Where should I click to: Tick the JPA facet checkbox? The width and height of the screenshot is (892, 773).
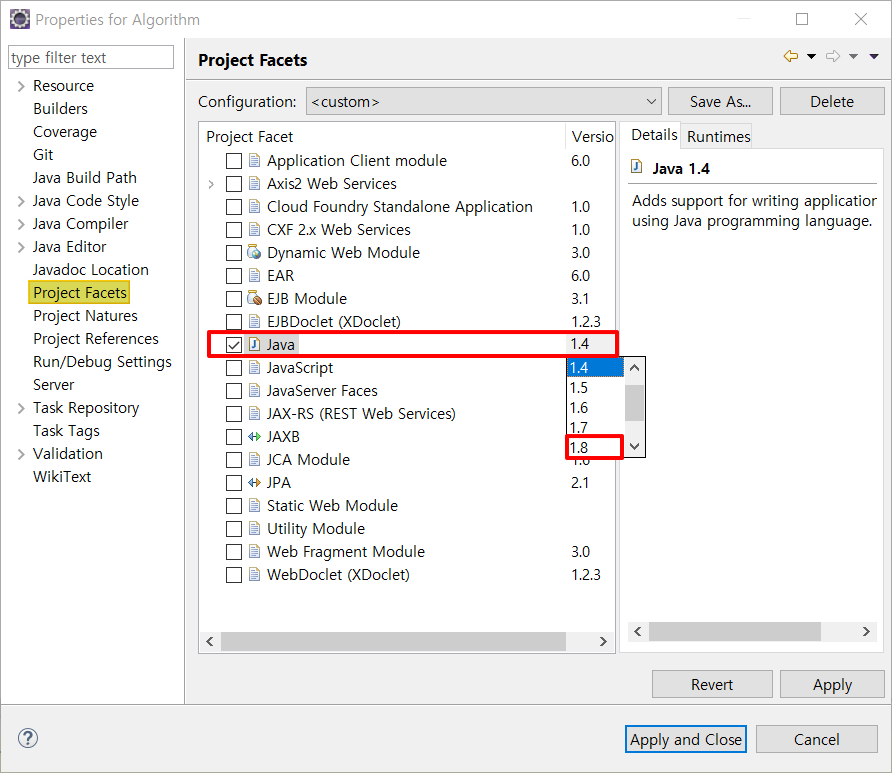tap(234, 483)
